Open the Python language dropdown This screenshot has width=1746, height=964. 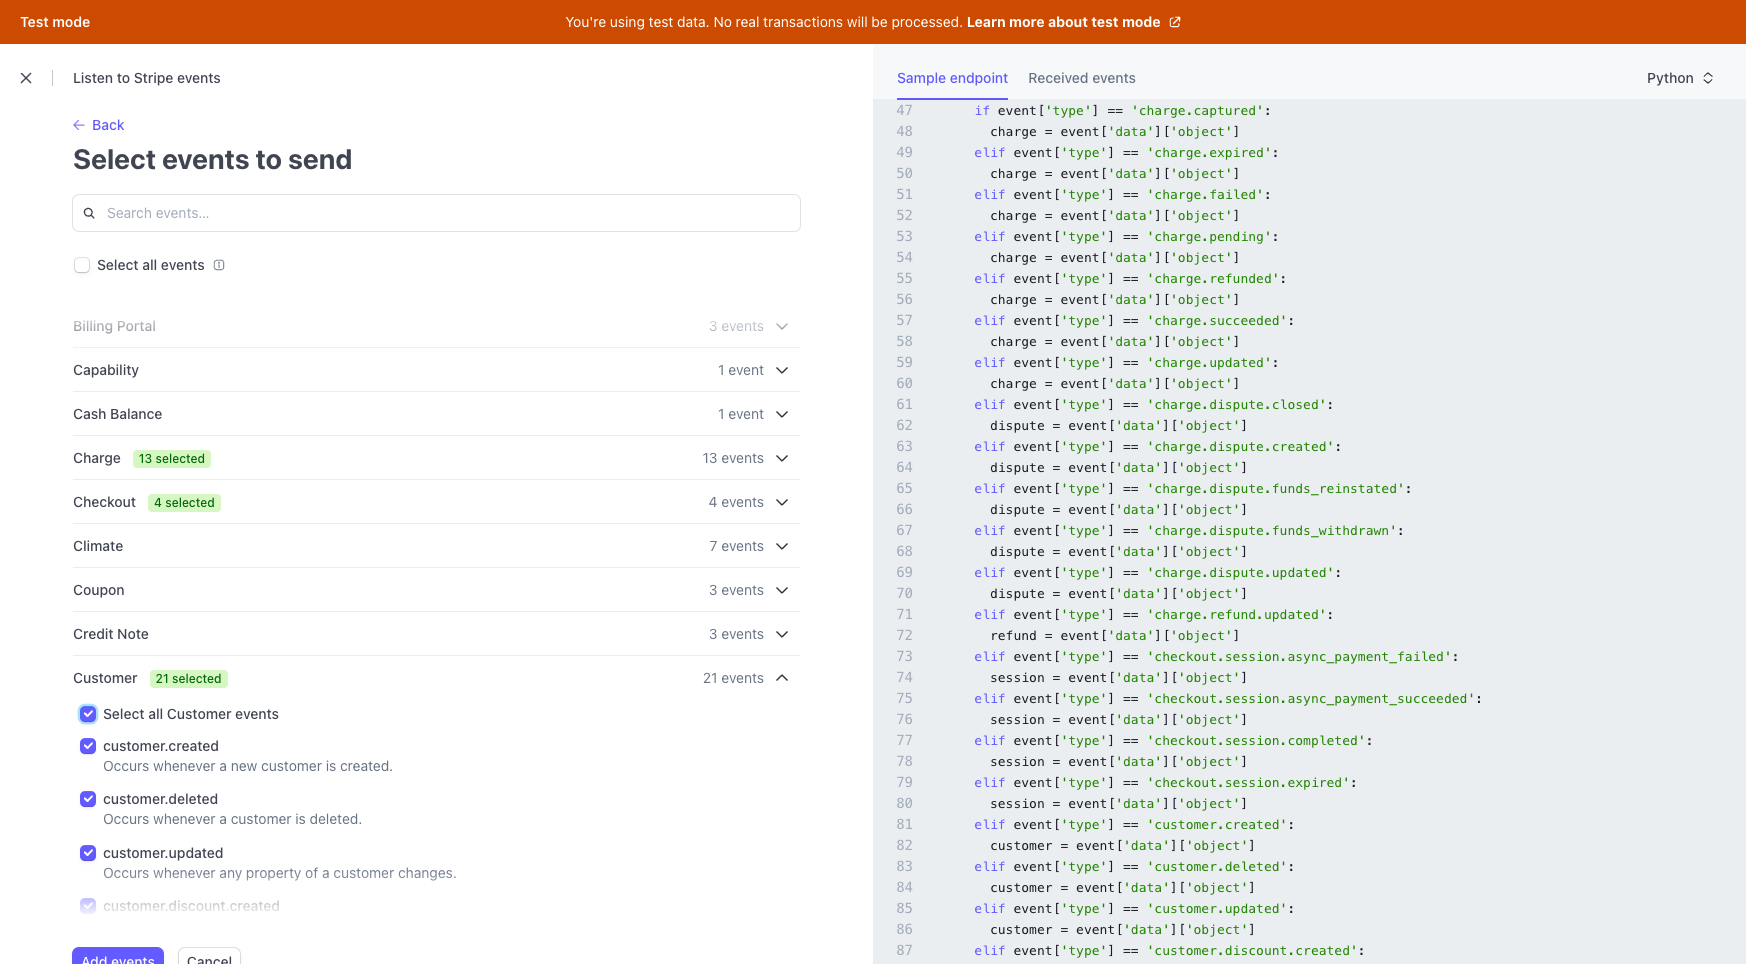1680,78
